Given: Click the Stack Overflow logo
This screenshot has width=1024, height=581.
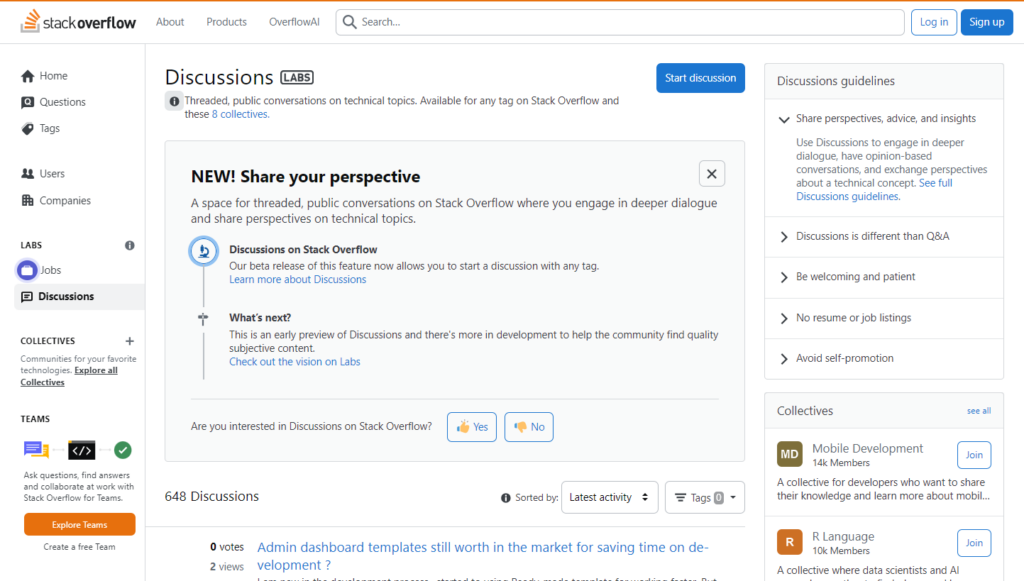Looking at the screenshot, I should (78, 22).
